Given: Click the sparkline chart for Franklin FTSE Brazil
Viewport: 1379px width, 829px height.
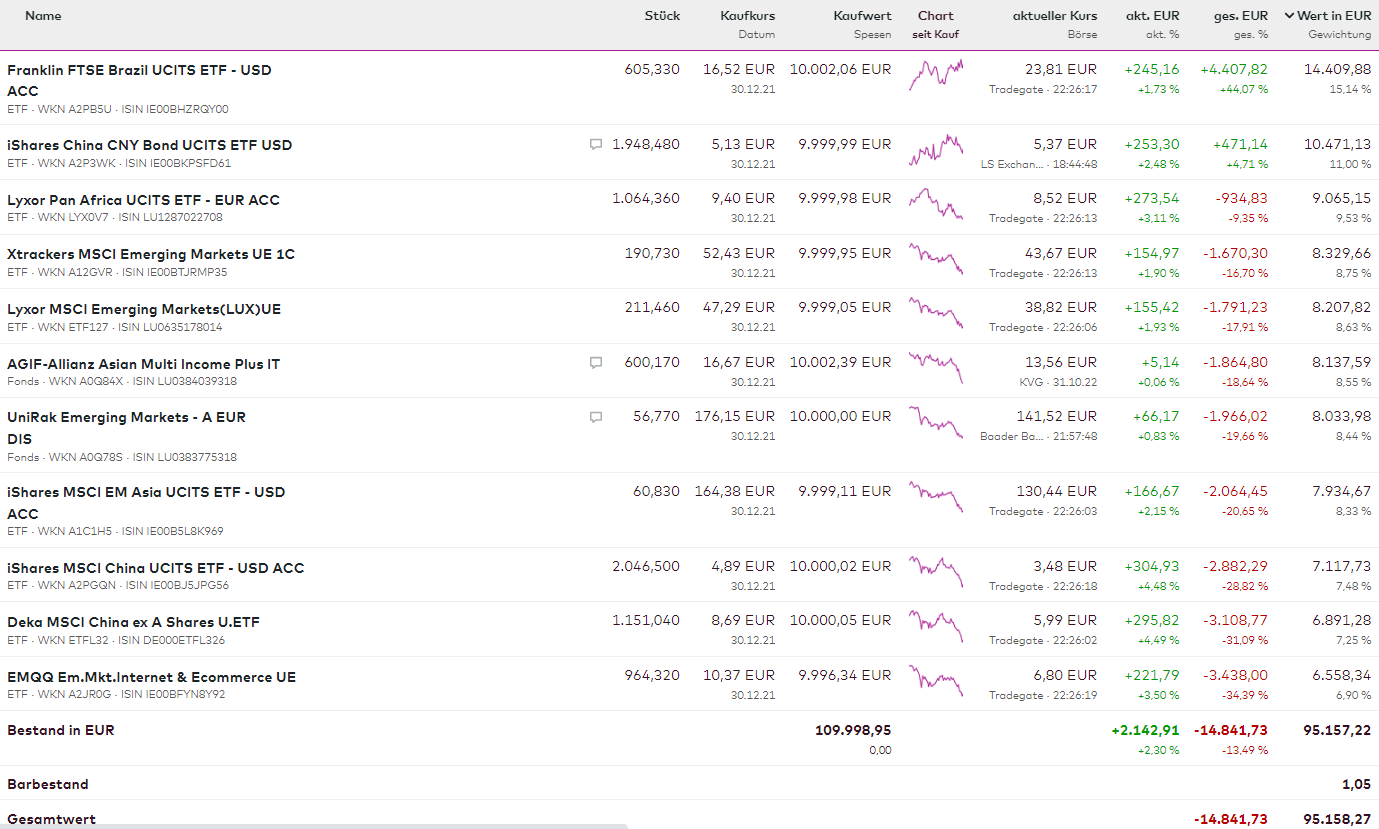Looking at the screenshot, I should pyautogui.click(x=936, y=76).
